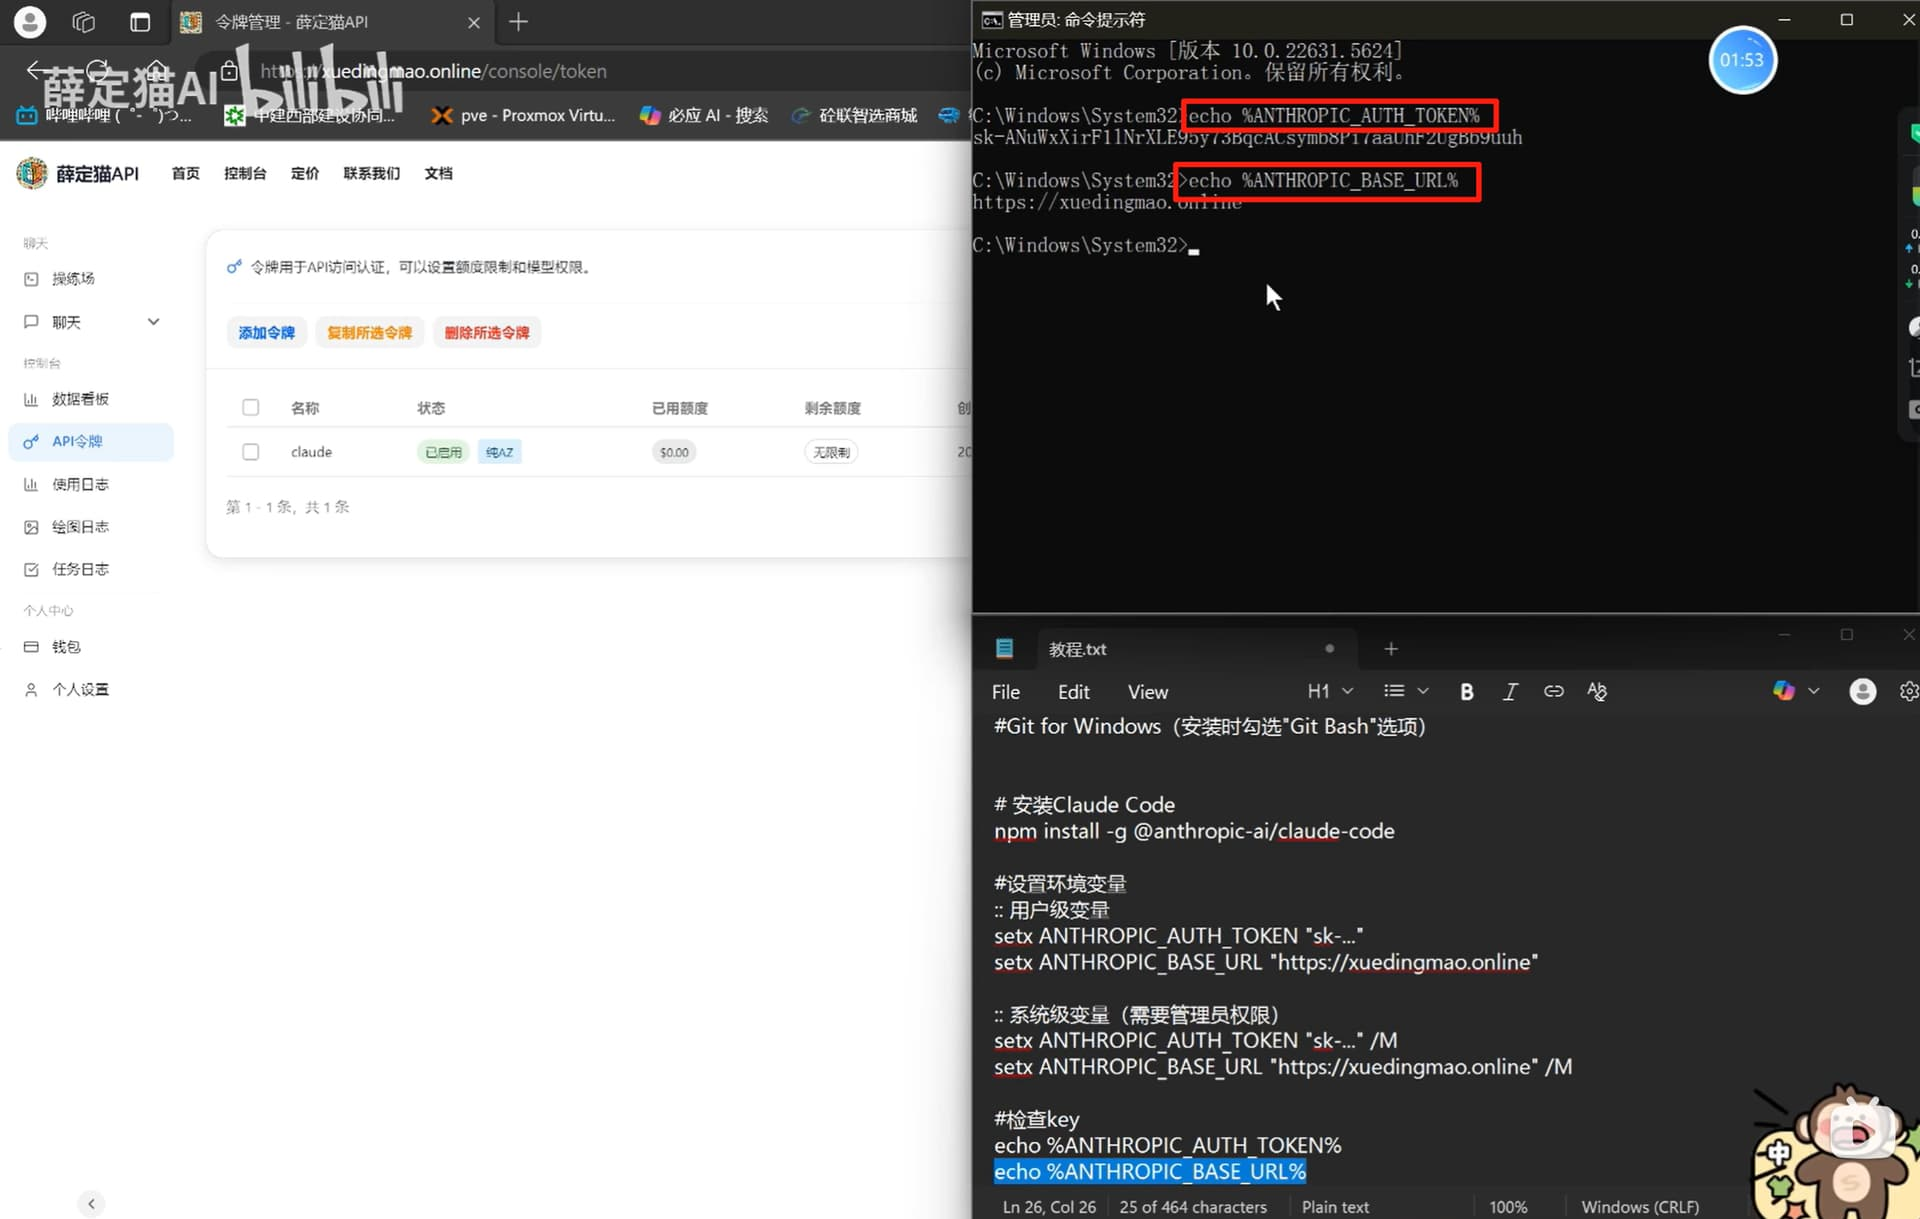Viewport: 1920px width, 1219px height.
Task: Click the 绘图日志 image icon
Action: point(31,527)
